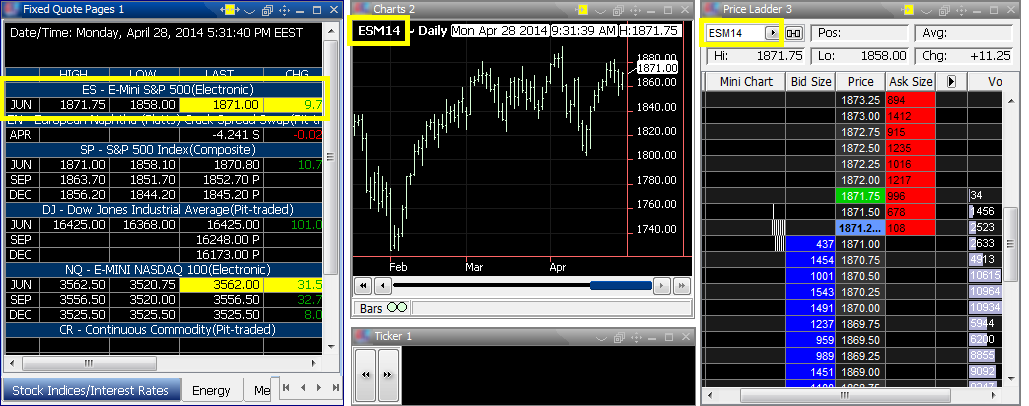This screenshot has width=1029, height=406.
Task: Switch to the Energy tab
Action: pyautogui.click(x=211, y=390)
